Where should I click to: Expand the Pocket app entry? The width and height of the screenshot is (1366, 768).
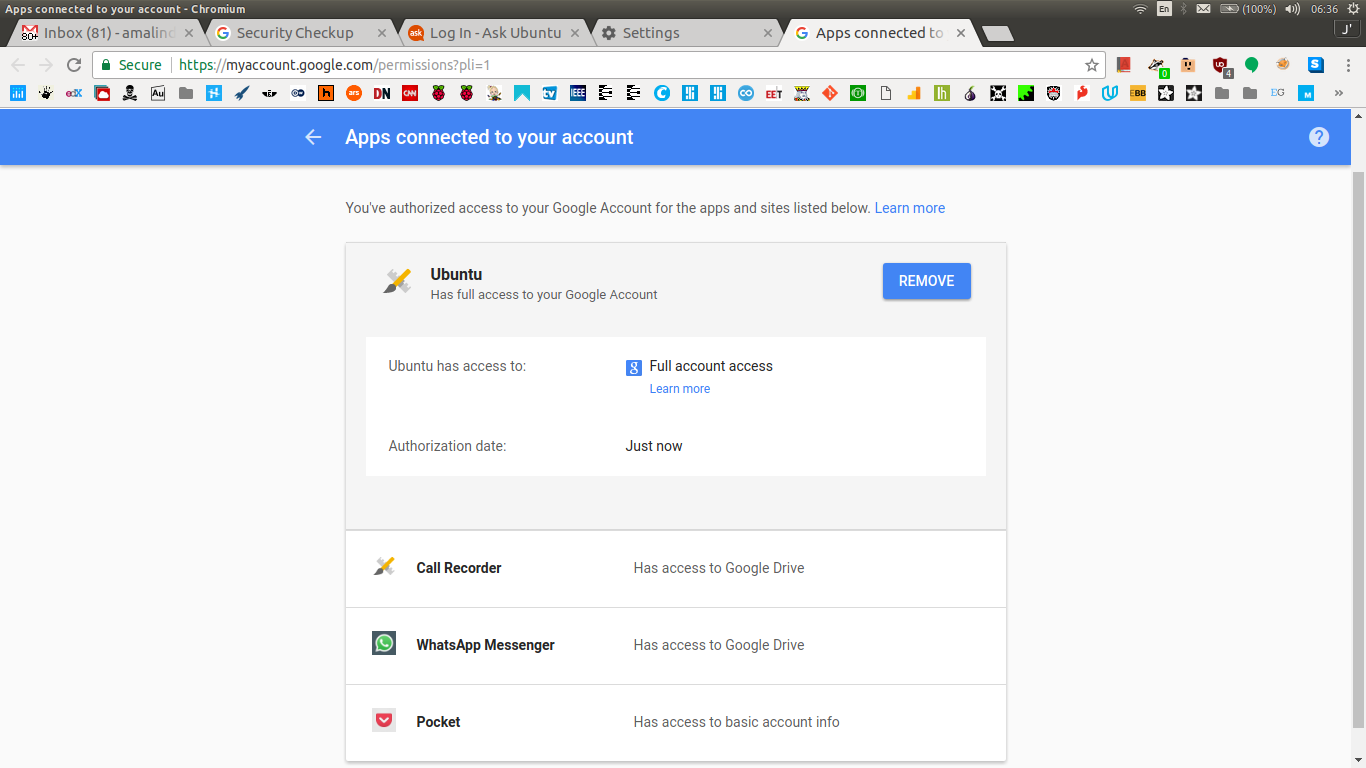pyautogui.click(x=675, y=722)
